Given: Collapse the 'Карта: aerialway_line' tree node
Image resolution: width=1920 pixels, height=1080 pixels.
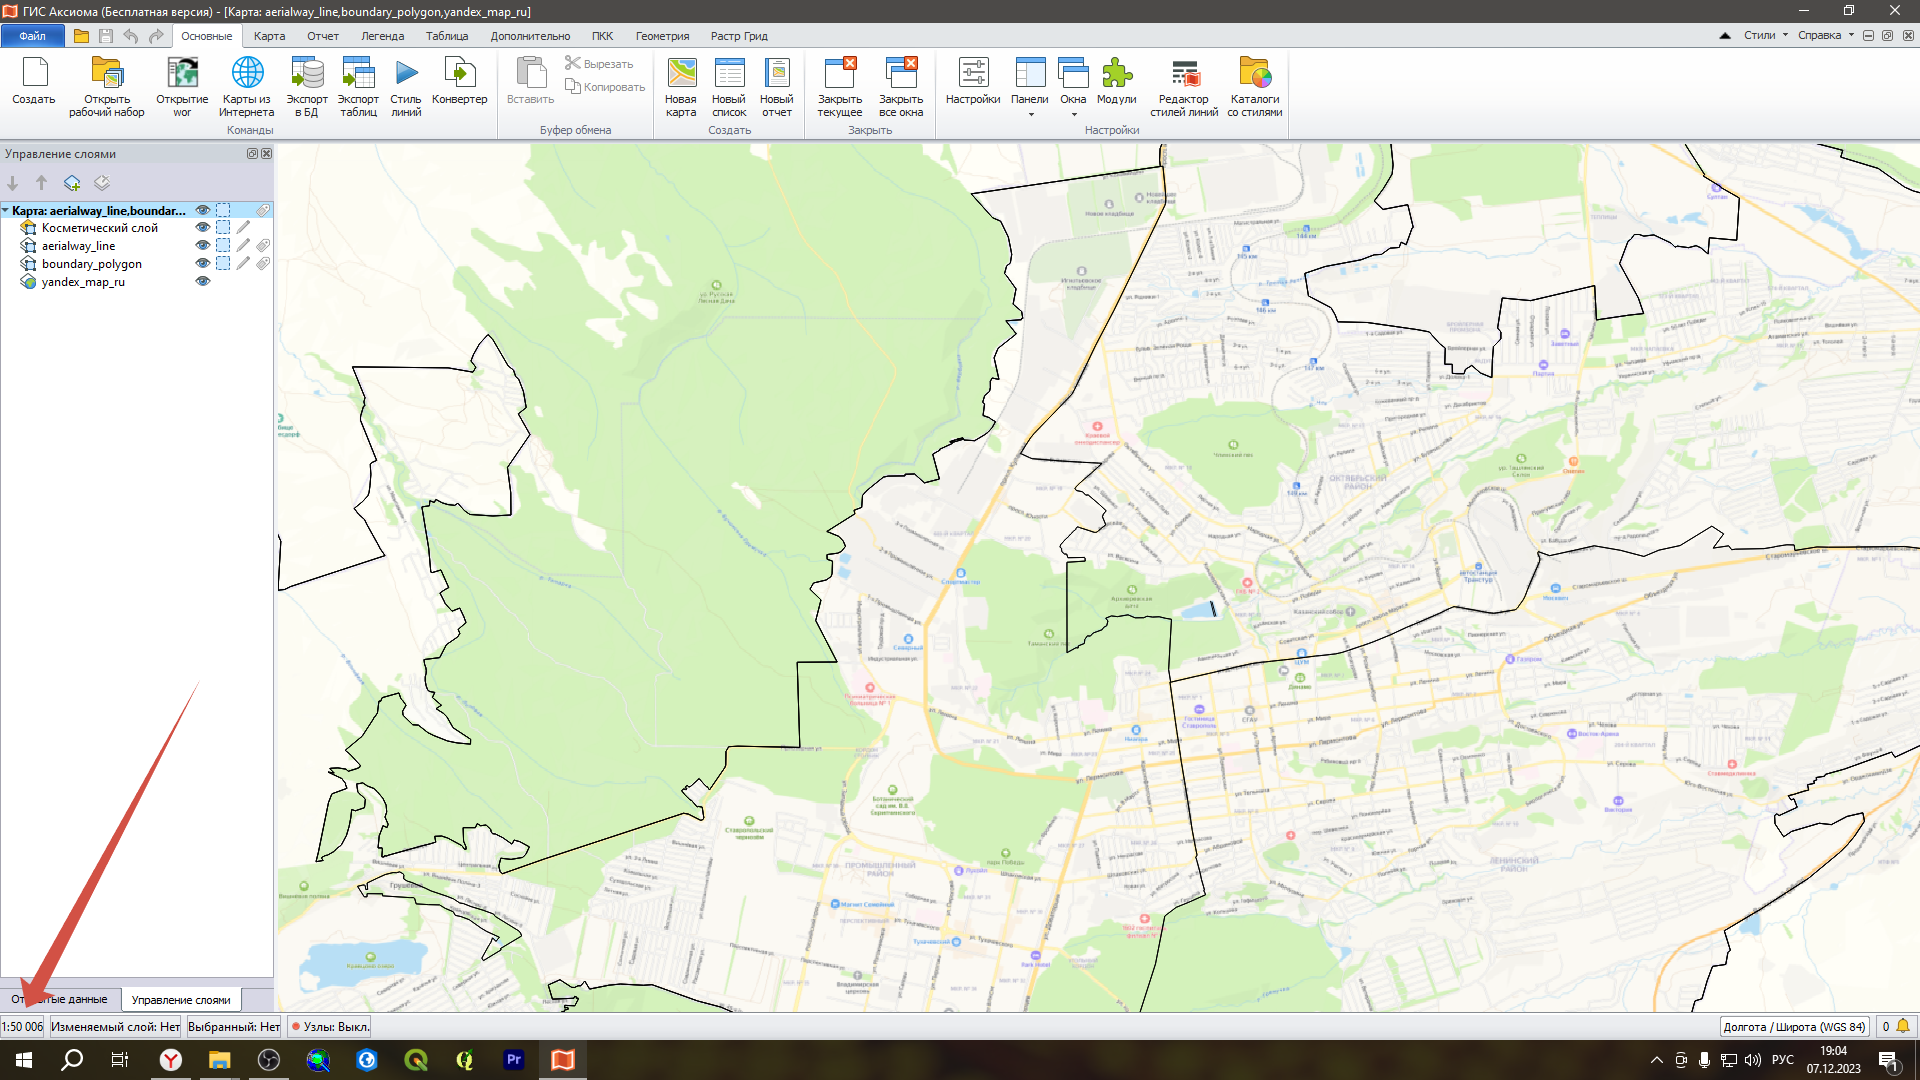Looking at the screenshot, I should [6, 211].
